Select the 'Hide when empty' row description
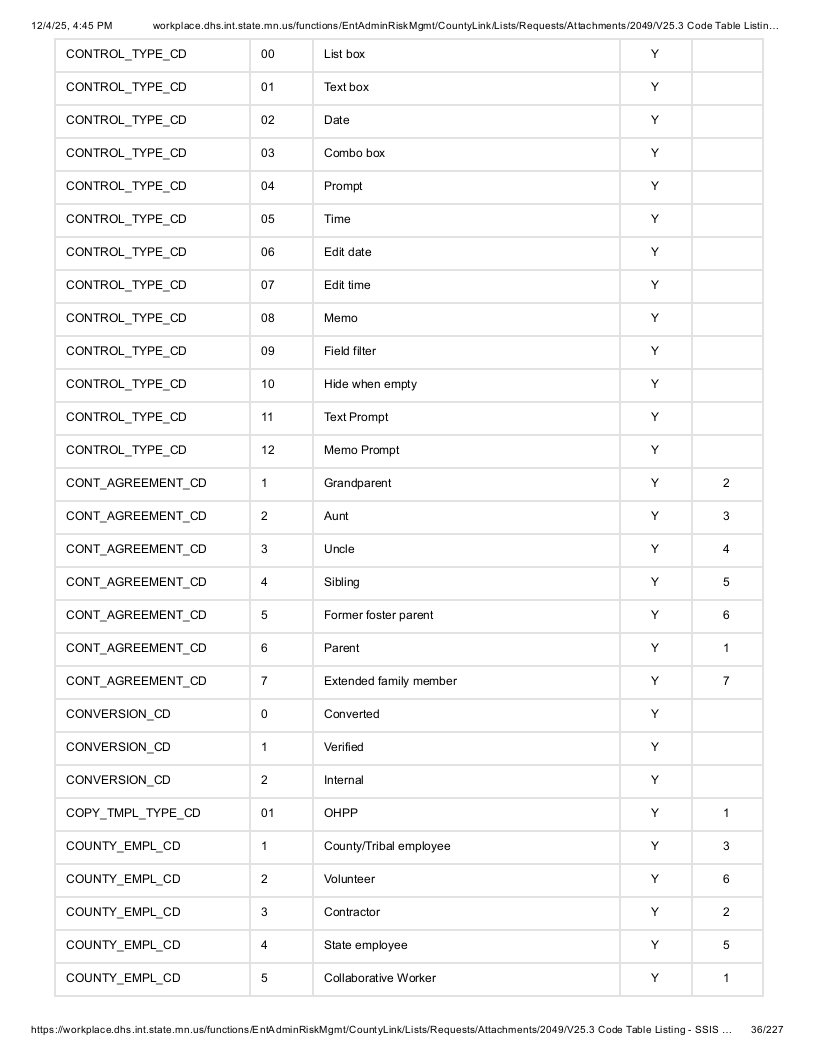Image resolution: width=816 pixels, height=1056 pixels. (x=466, y=385)
